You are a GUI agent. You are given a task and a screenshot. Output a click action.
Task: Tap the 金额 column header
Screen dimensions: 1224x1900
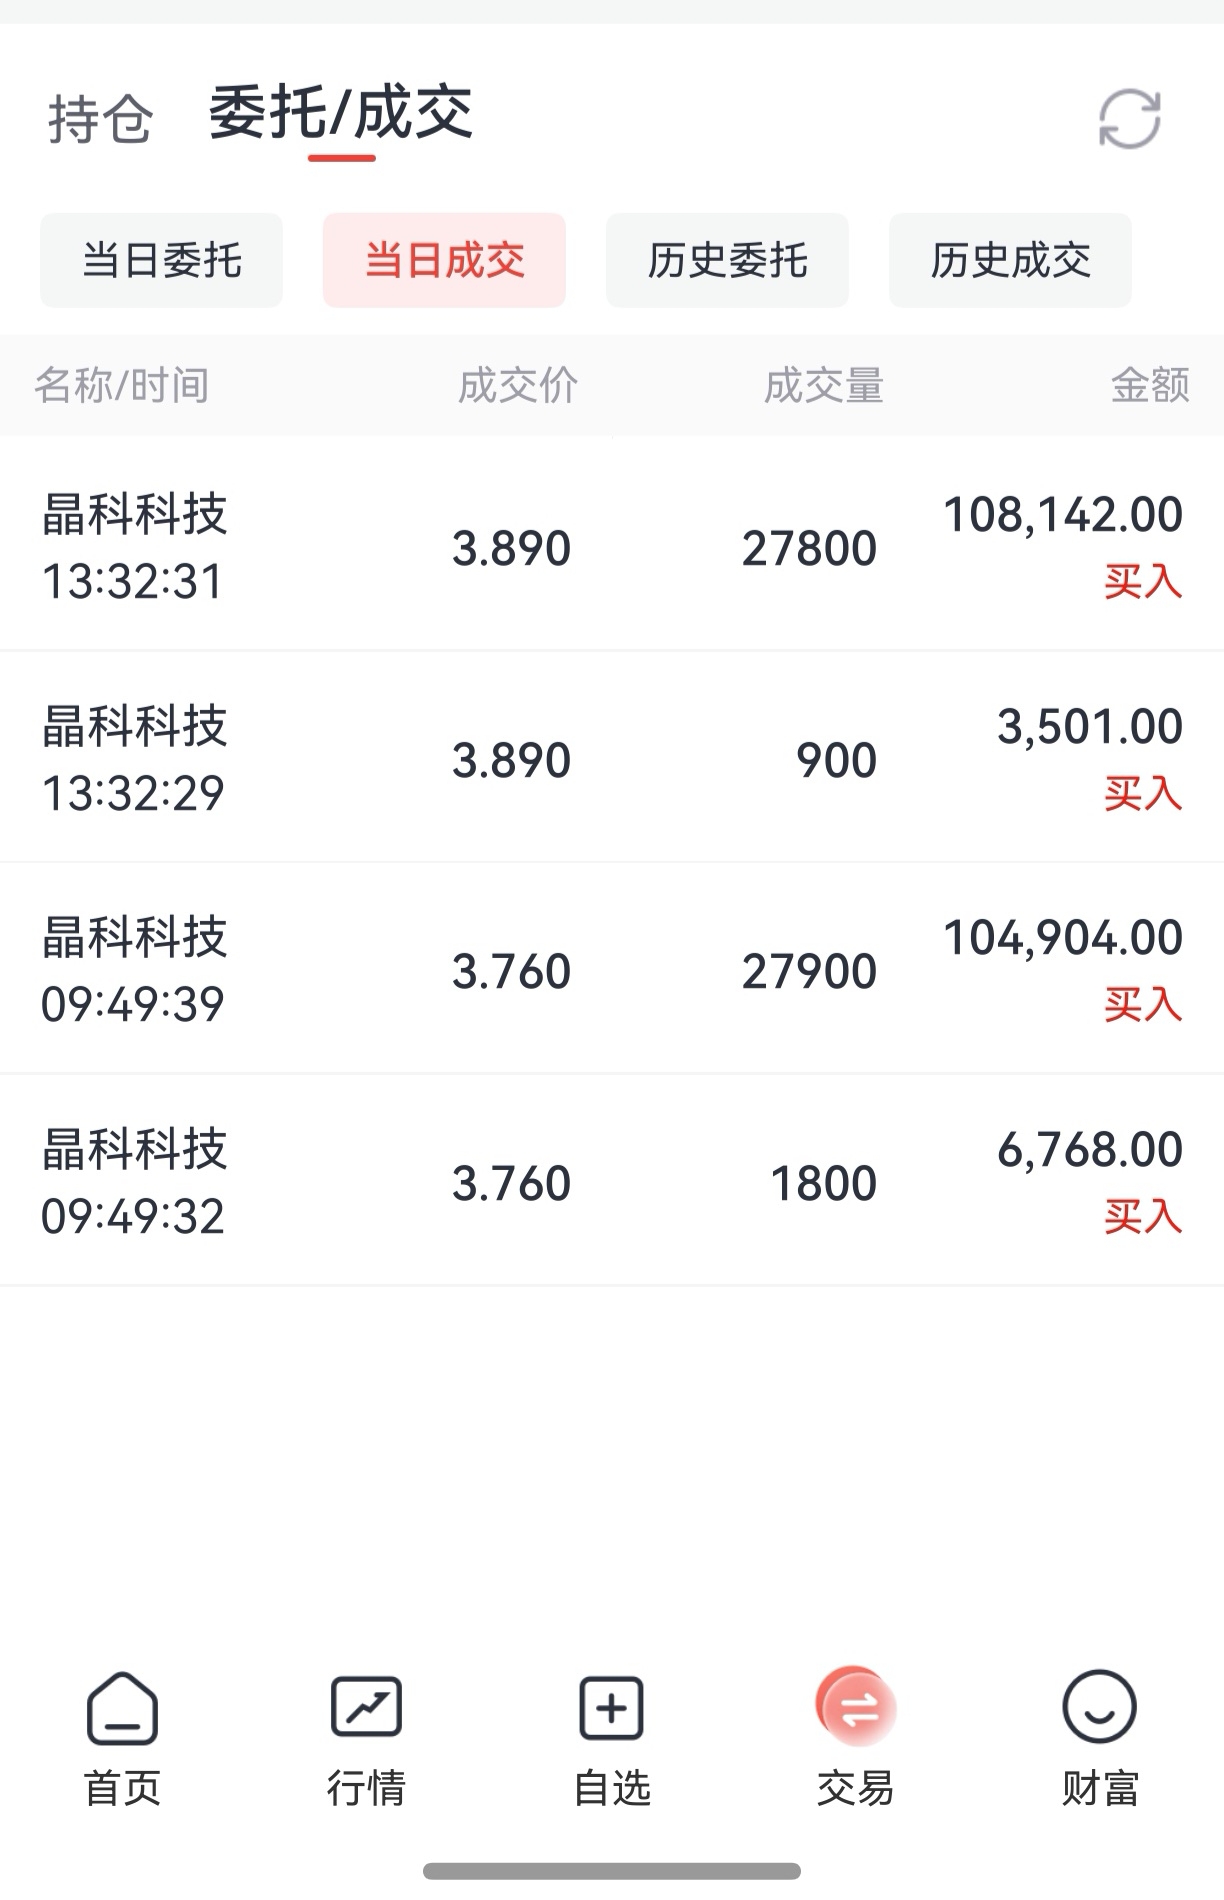click(x=1150, y=385)
